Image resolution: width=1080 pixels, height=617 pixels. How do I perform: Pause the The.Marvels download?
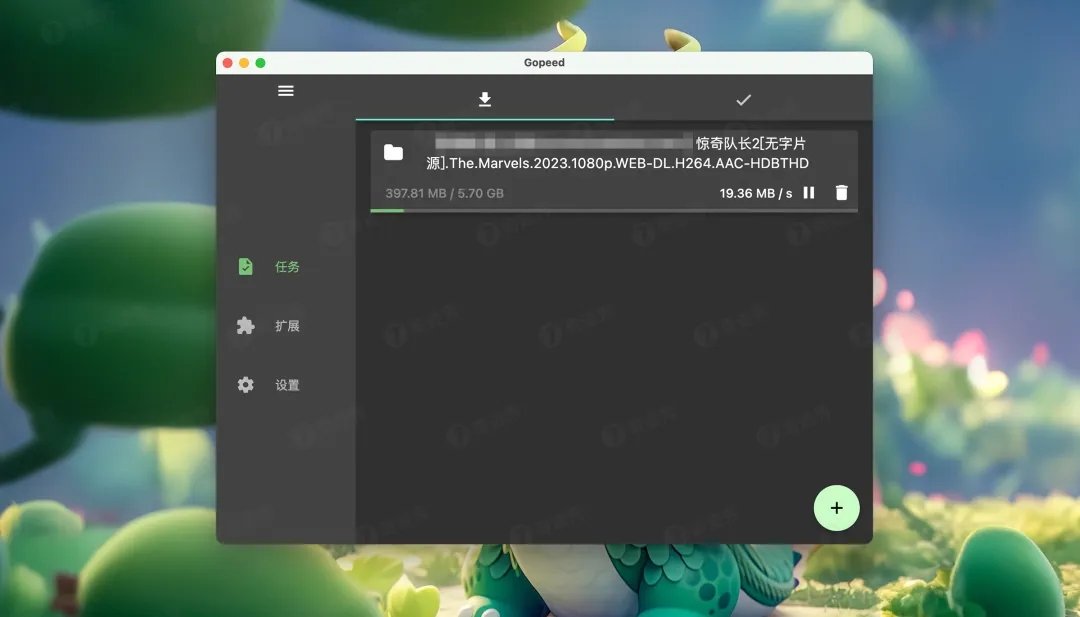pyautogui.click(x=809, y=193)
